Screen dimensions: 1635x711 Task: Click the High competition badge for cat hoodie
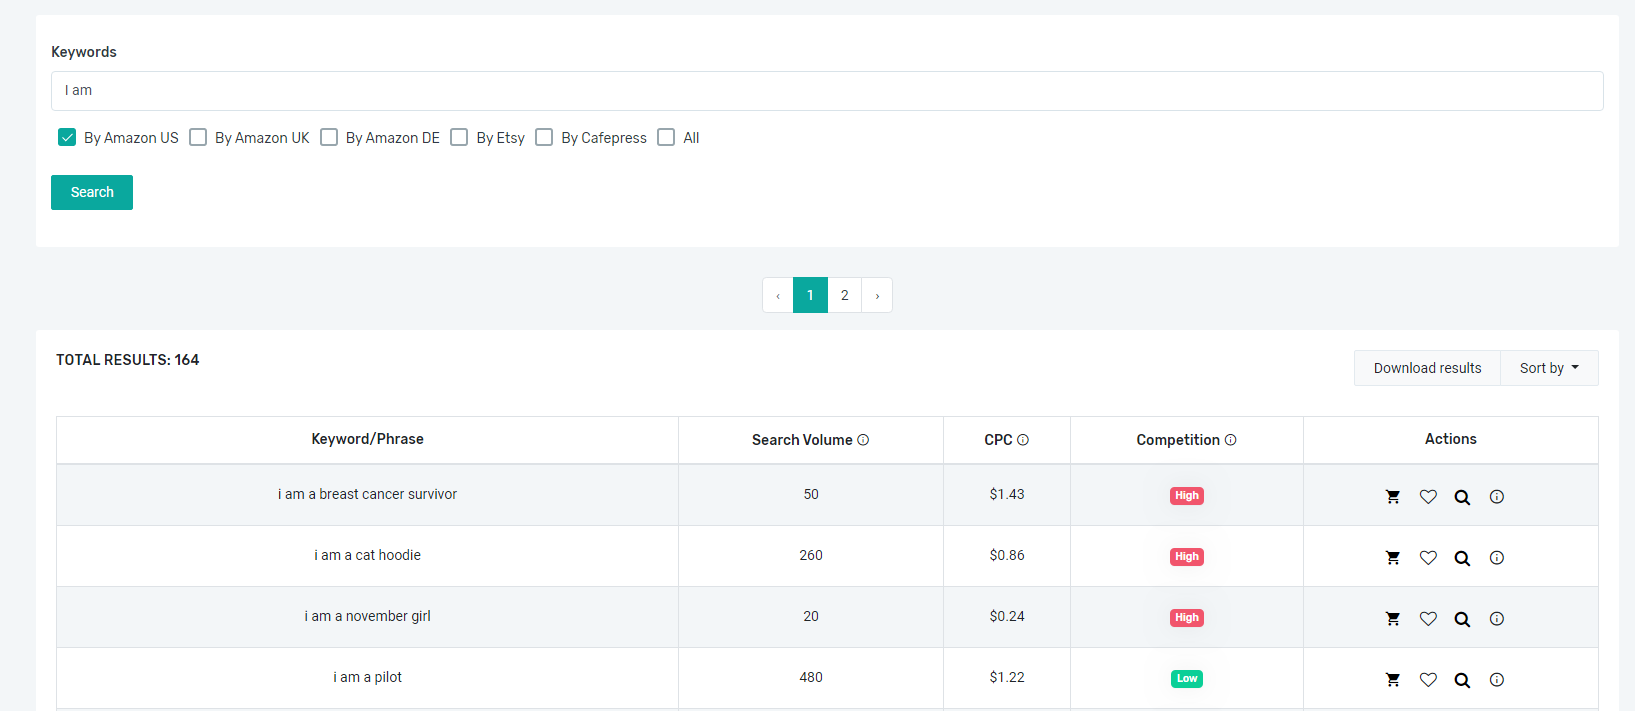[1186, 557]
